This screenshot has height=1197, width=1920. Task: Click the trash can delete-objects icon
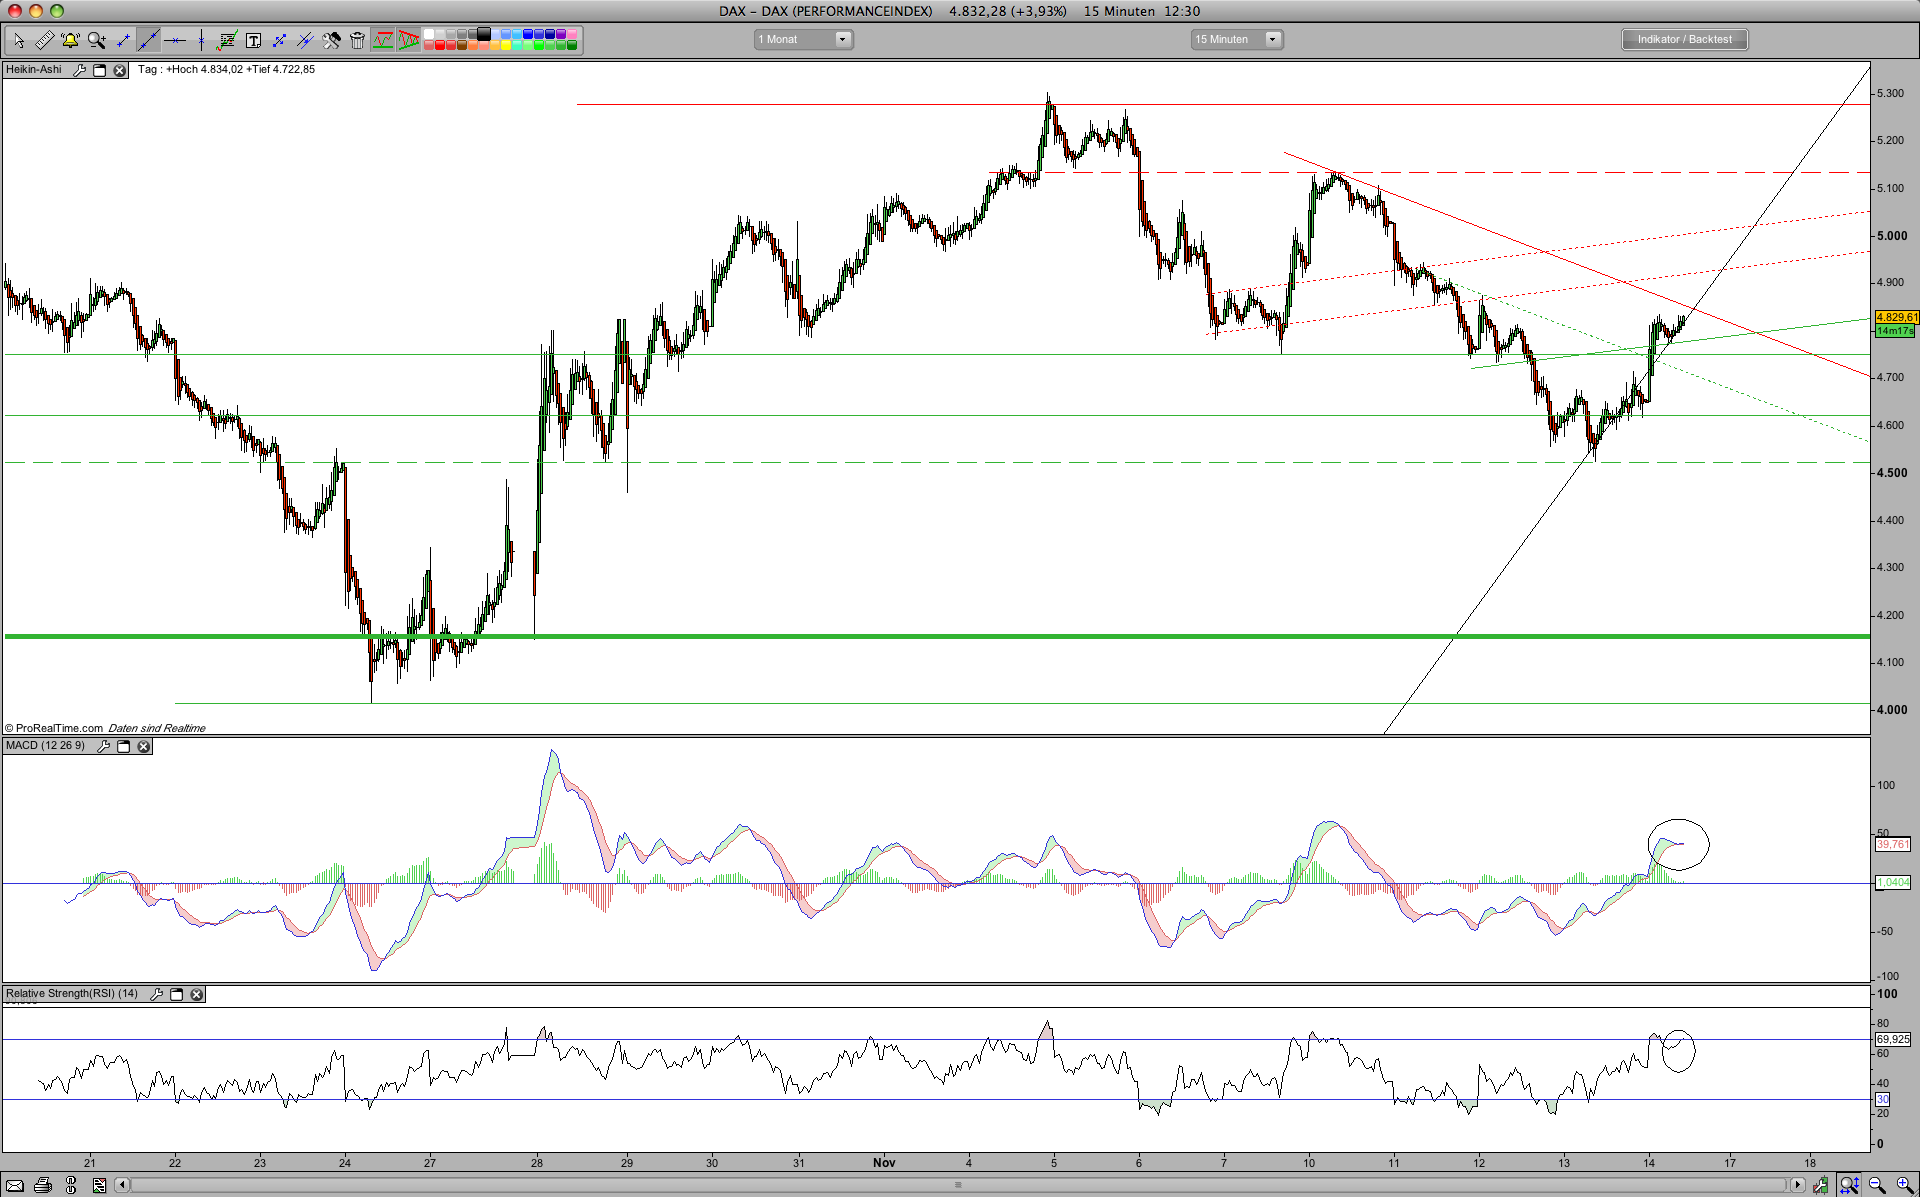(x=357, y=40)
